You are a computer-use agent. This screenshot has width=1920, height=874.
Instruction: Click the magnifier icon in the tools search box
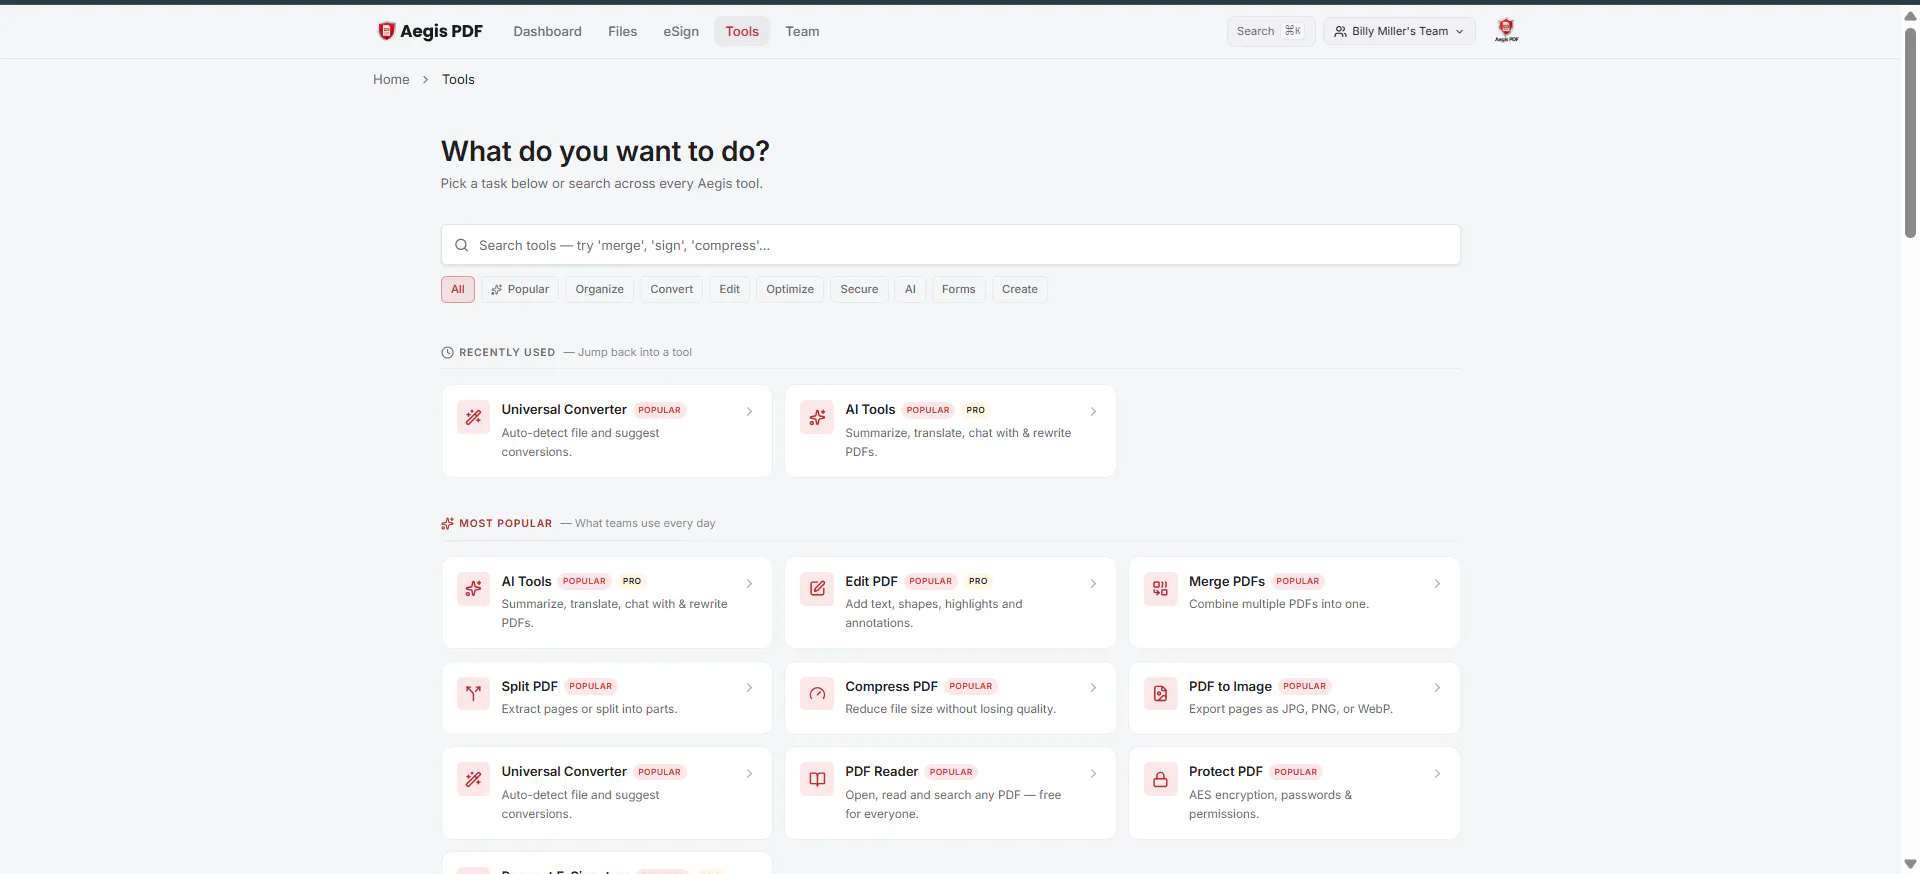461,245
